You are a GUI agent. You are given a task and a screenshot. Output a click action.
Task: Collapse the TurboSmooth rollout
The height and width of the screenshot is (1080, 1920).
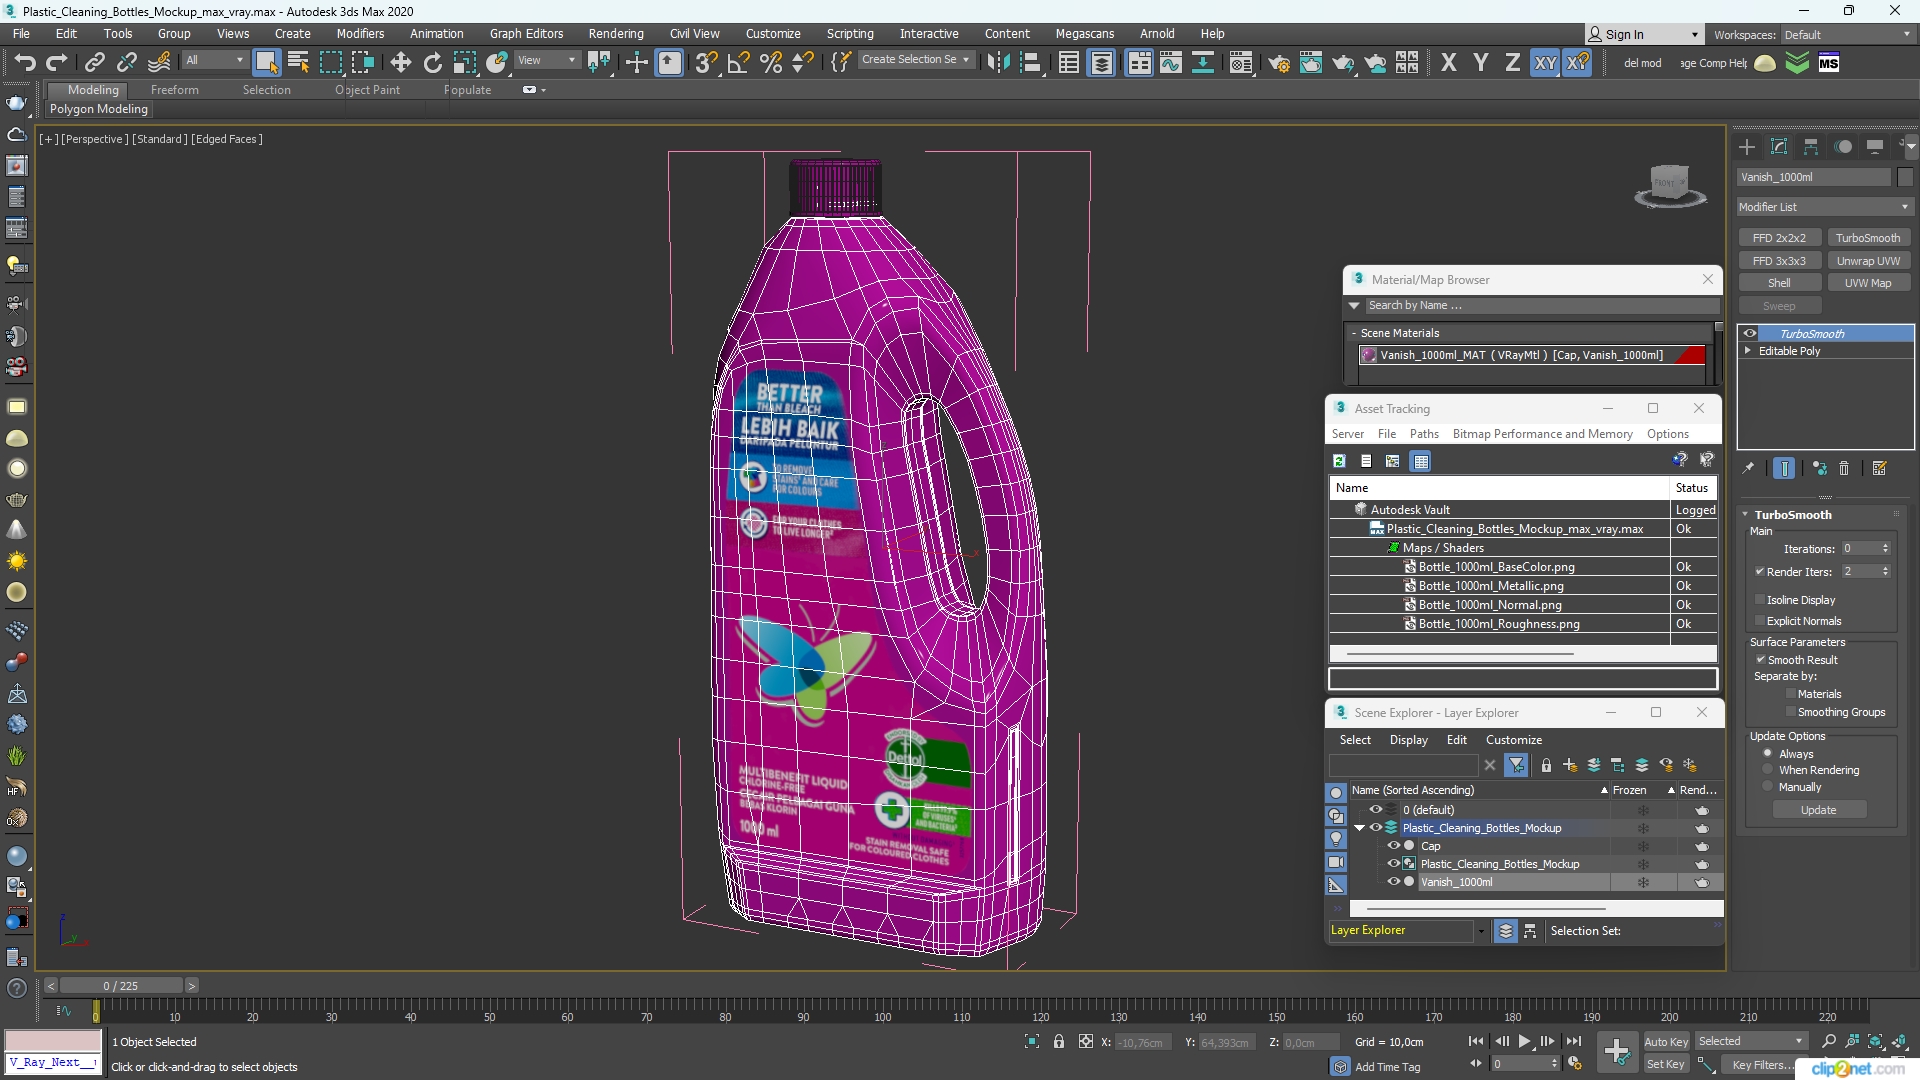tap(1746, 515)
